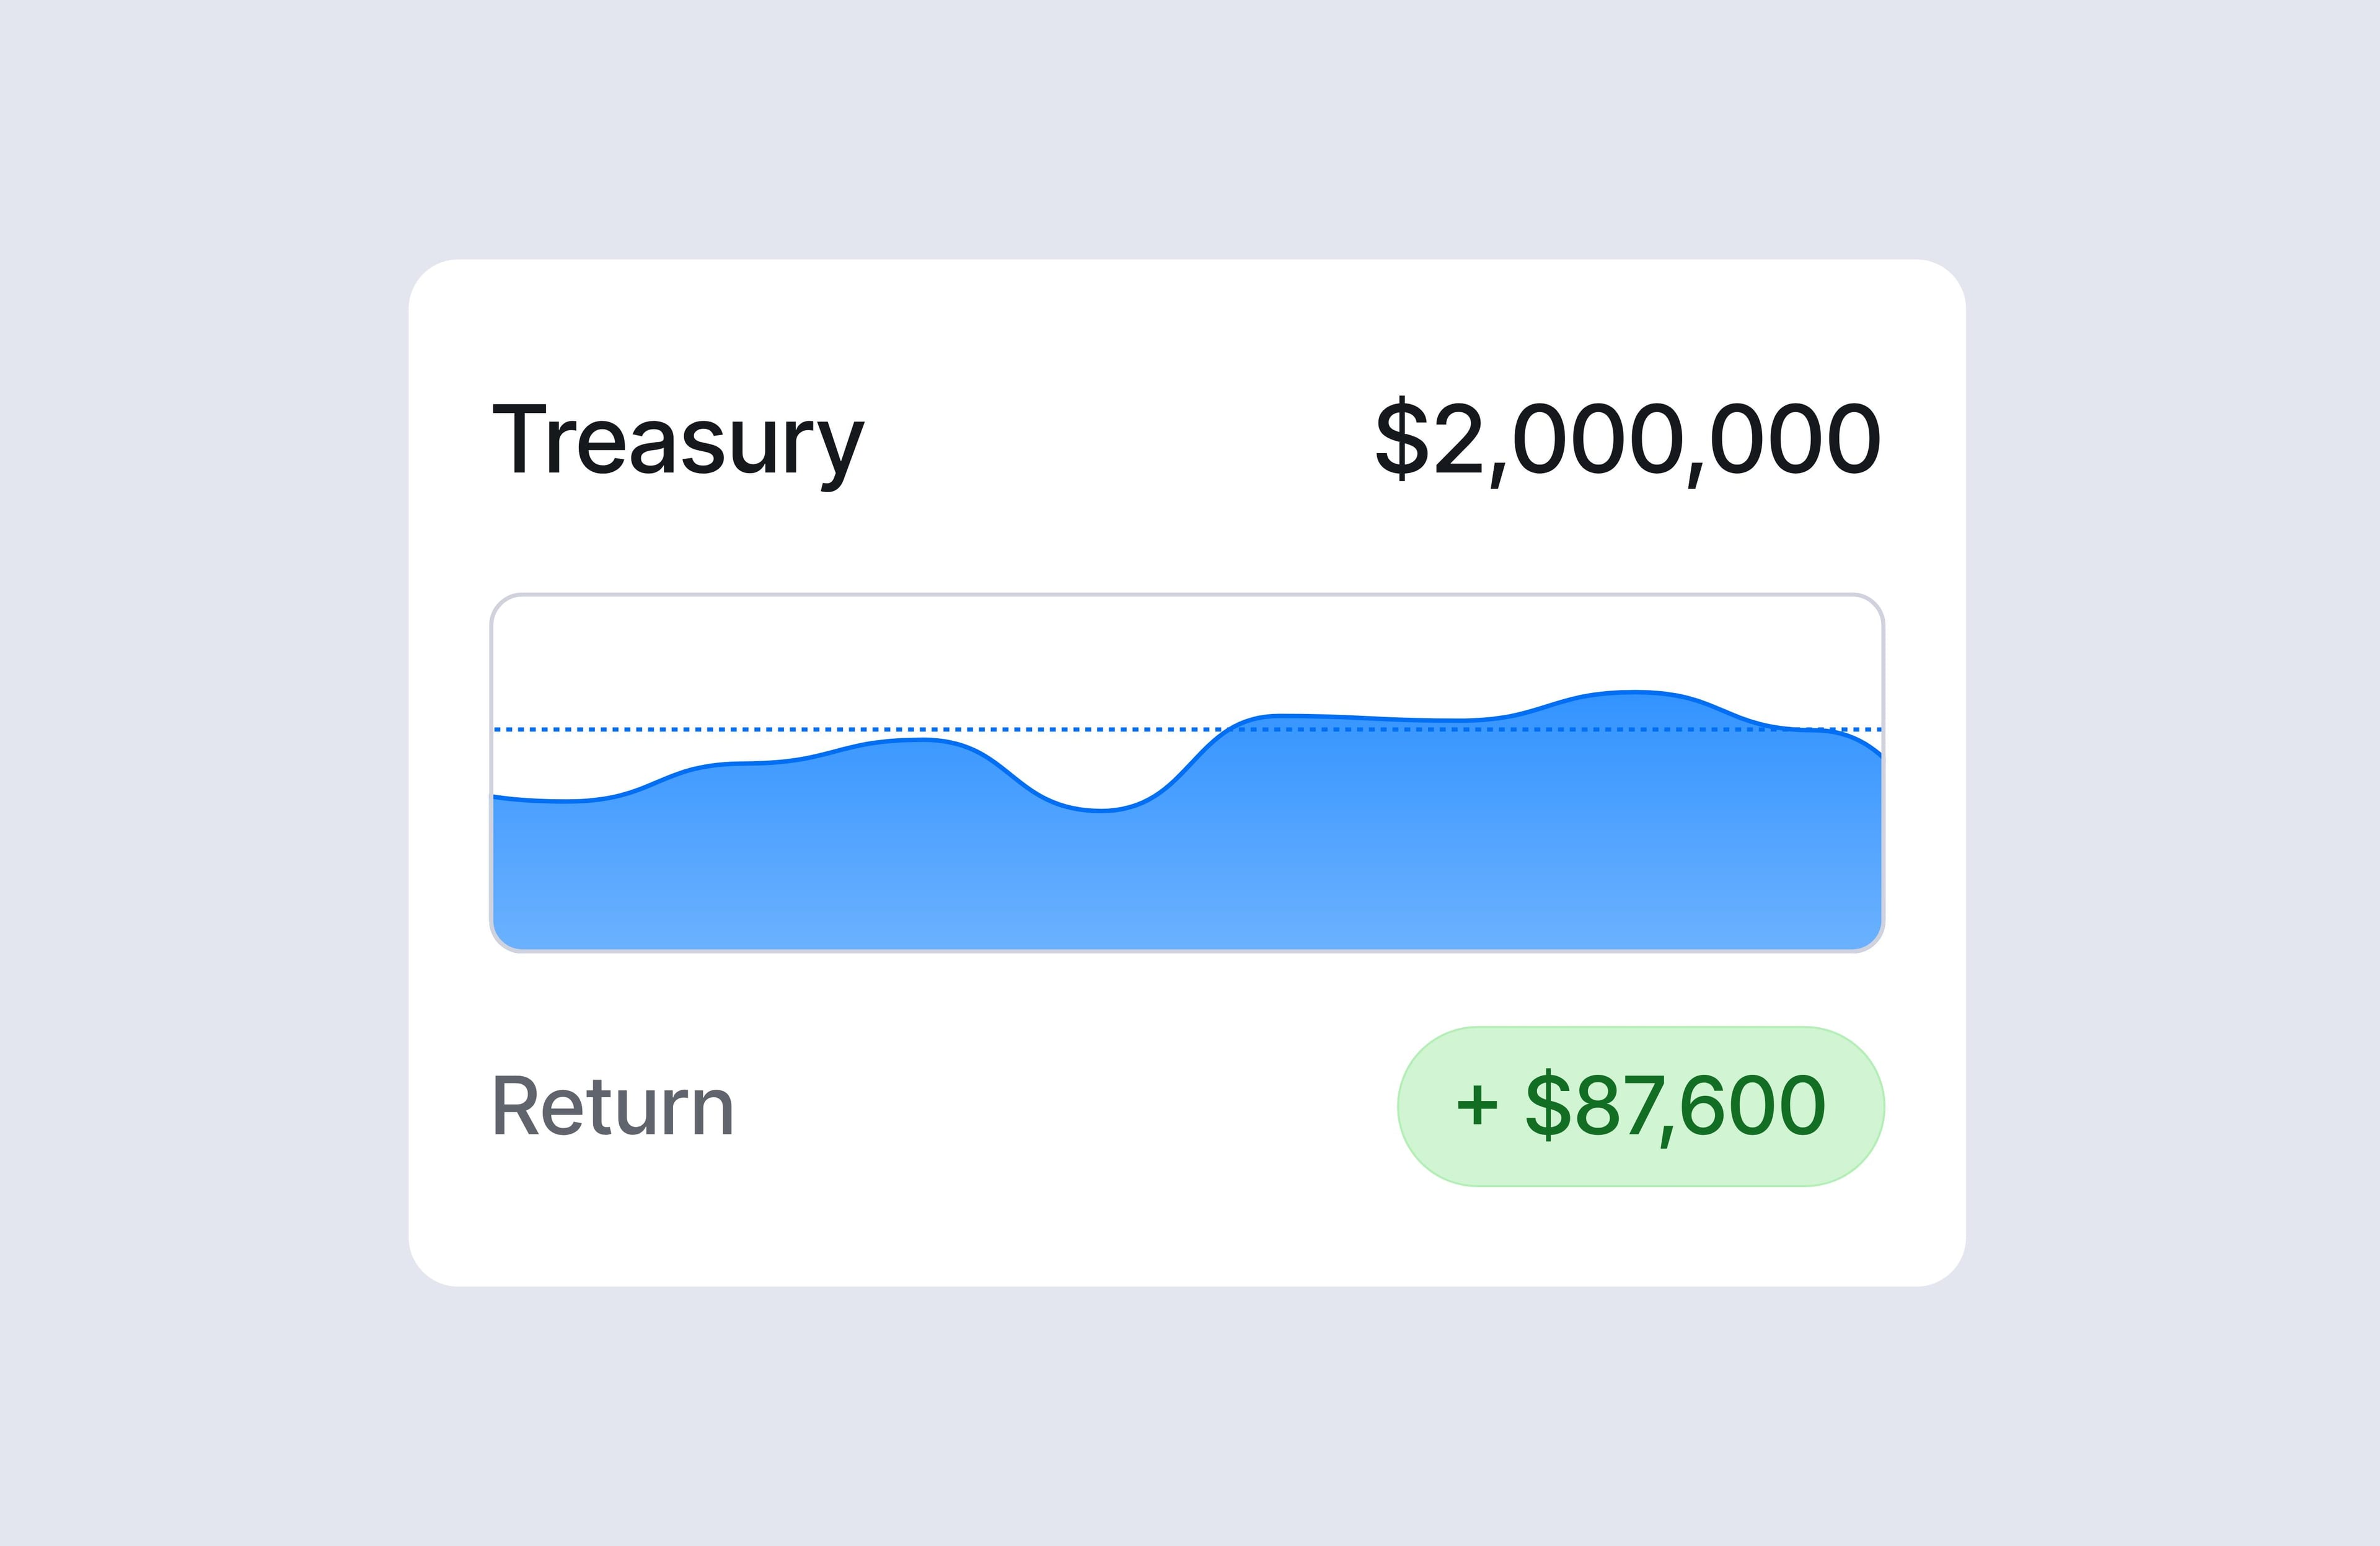Open the green + $87,600 return badge

coord(1640,1106)
